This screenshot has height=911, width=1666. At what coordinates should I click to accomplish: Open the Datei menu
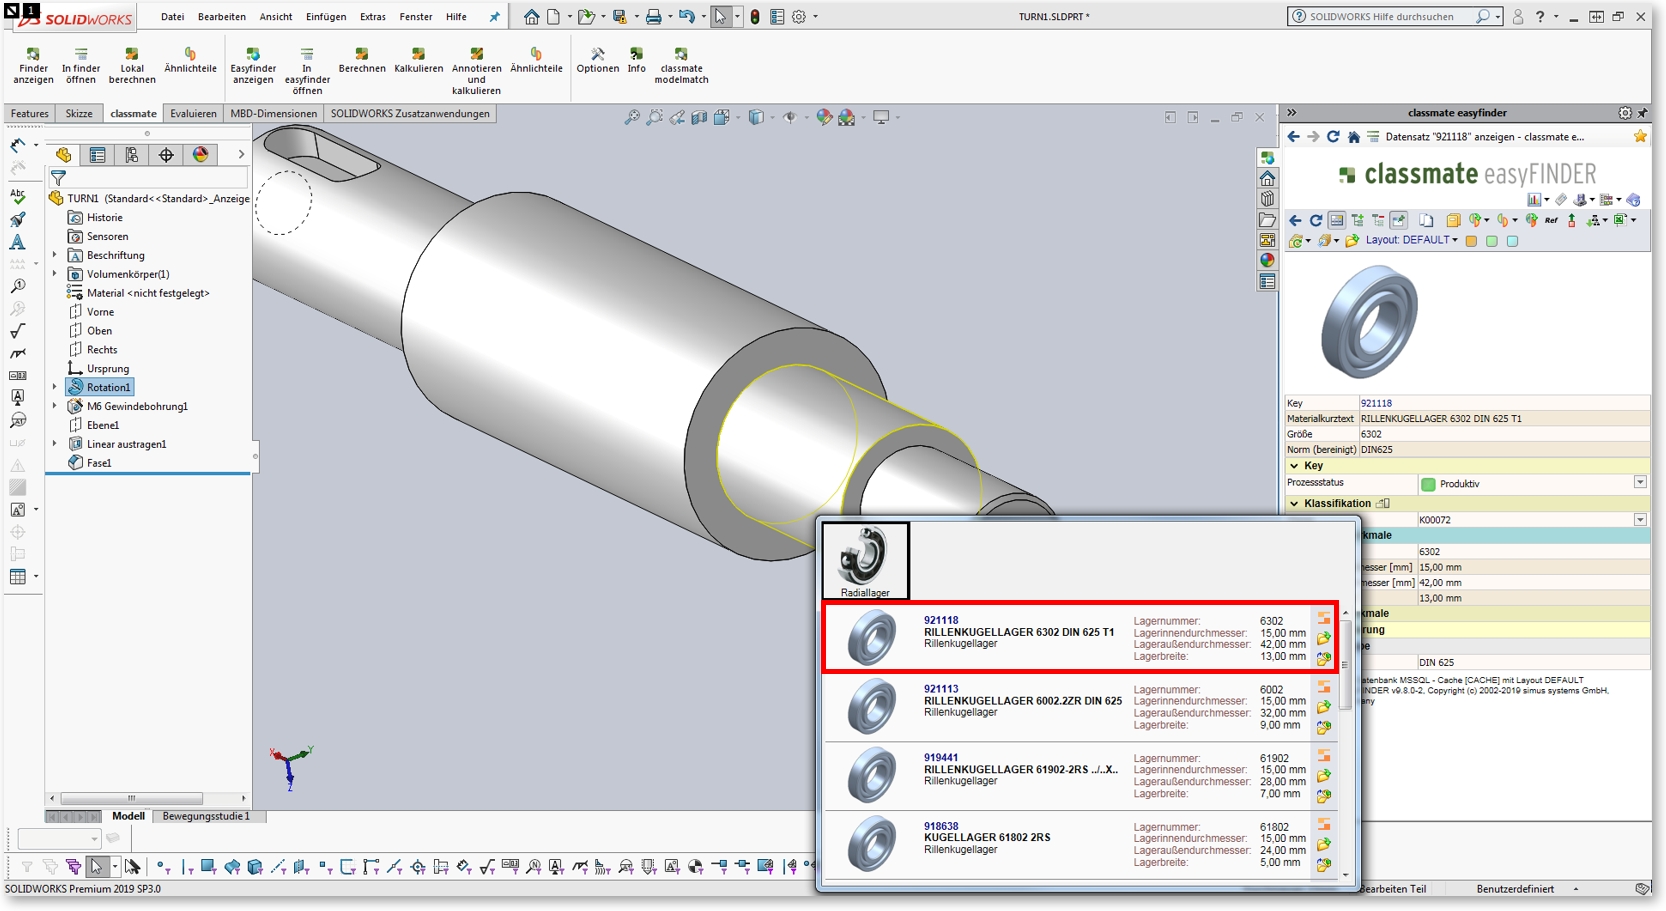172,17
